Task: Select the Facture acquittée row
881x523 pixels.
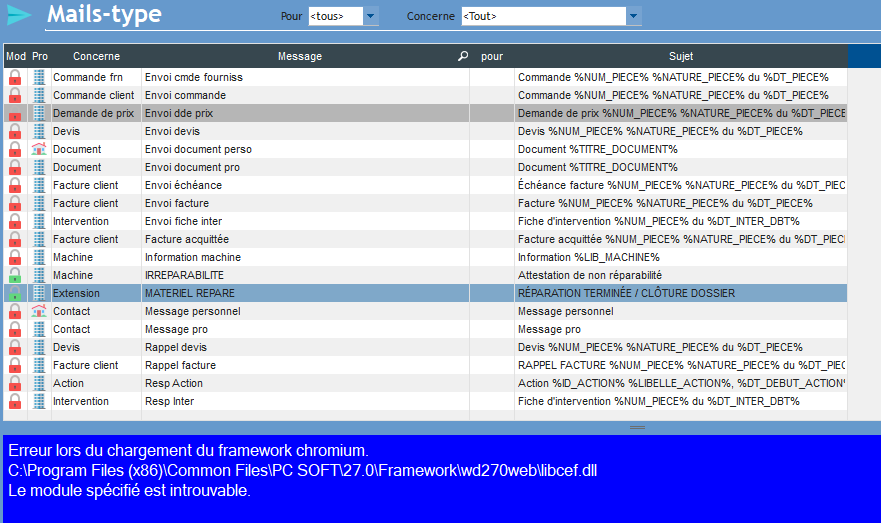Action: click(300, 240)
